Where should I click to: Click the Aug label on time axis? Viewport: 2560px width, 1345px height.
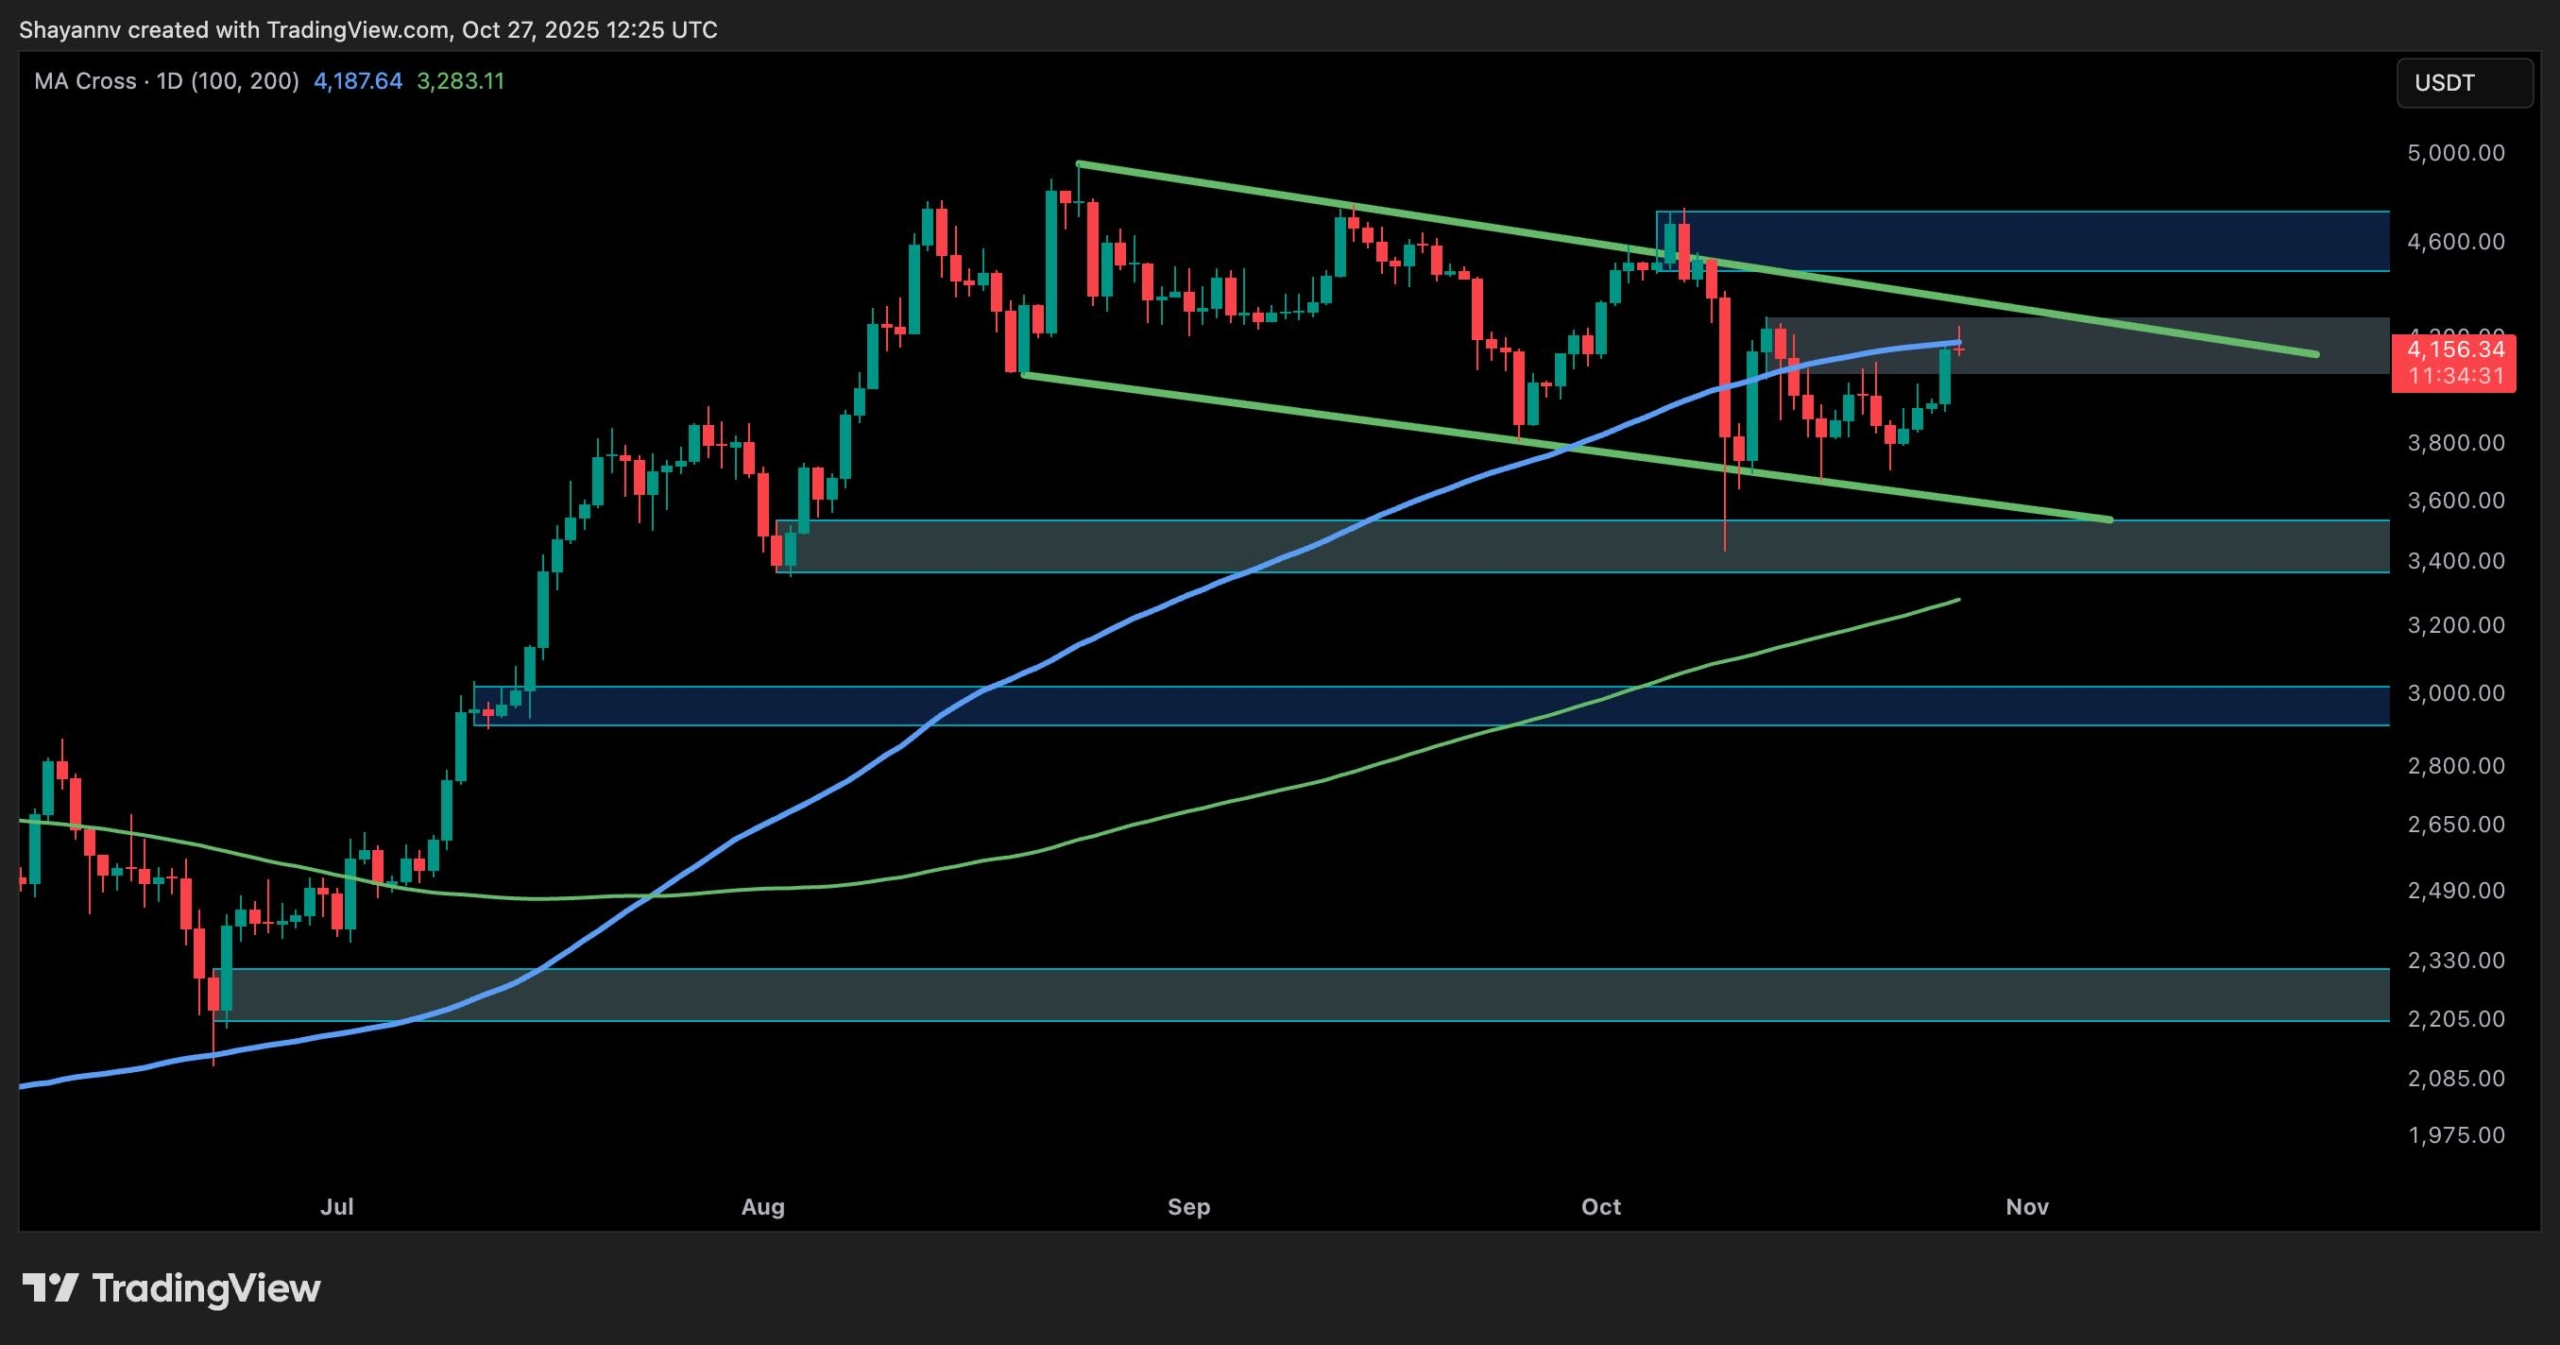762,1207
